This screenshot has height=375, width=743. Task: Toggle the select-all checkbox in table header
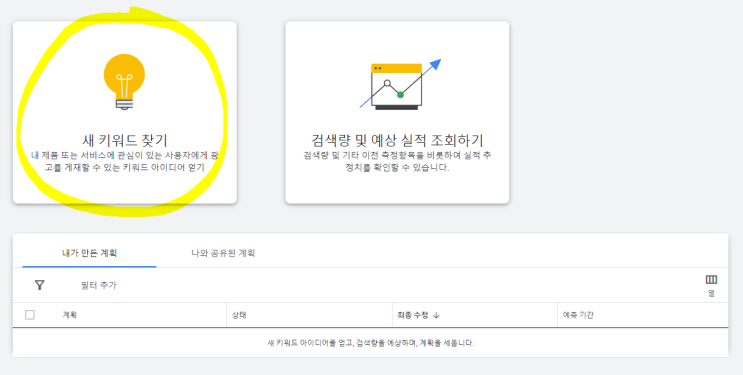click(30, 315)
